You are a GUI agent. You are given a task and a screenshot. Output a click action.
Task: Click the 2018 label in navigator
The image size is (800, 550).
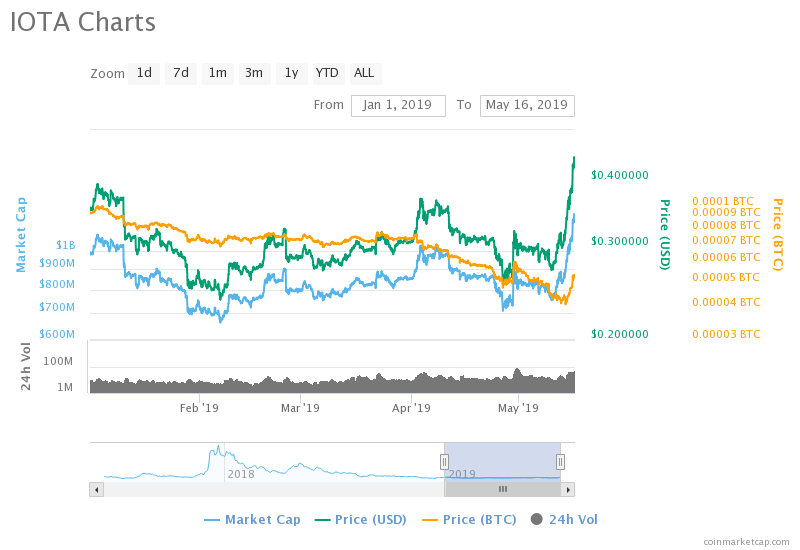[x=241, y=474]
